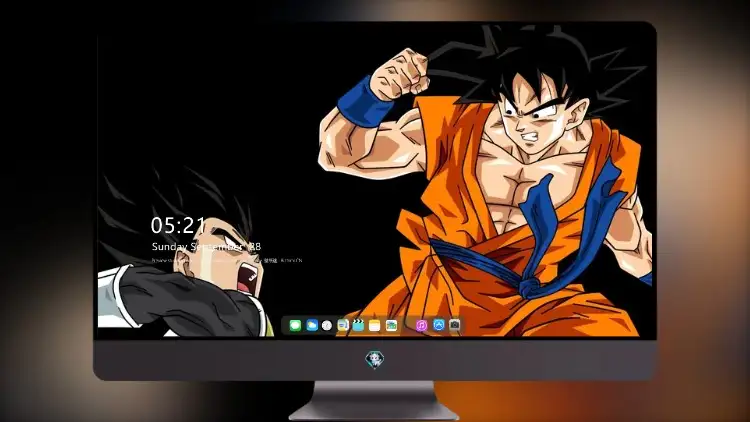Screen dimensions: 750x422
Task: Click the 05:21 clock widget
Action: [178, 225]
